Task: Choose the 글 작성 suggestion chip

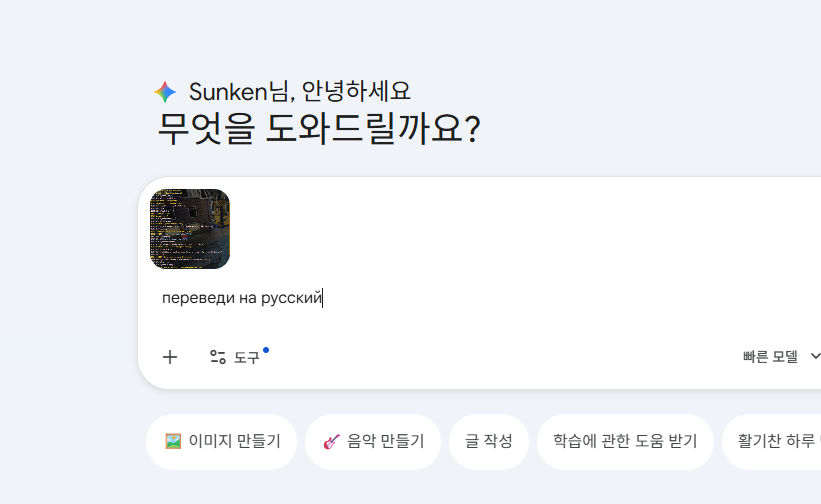Action: pos(489,442)
